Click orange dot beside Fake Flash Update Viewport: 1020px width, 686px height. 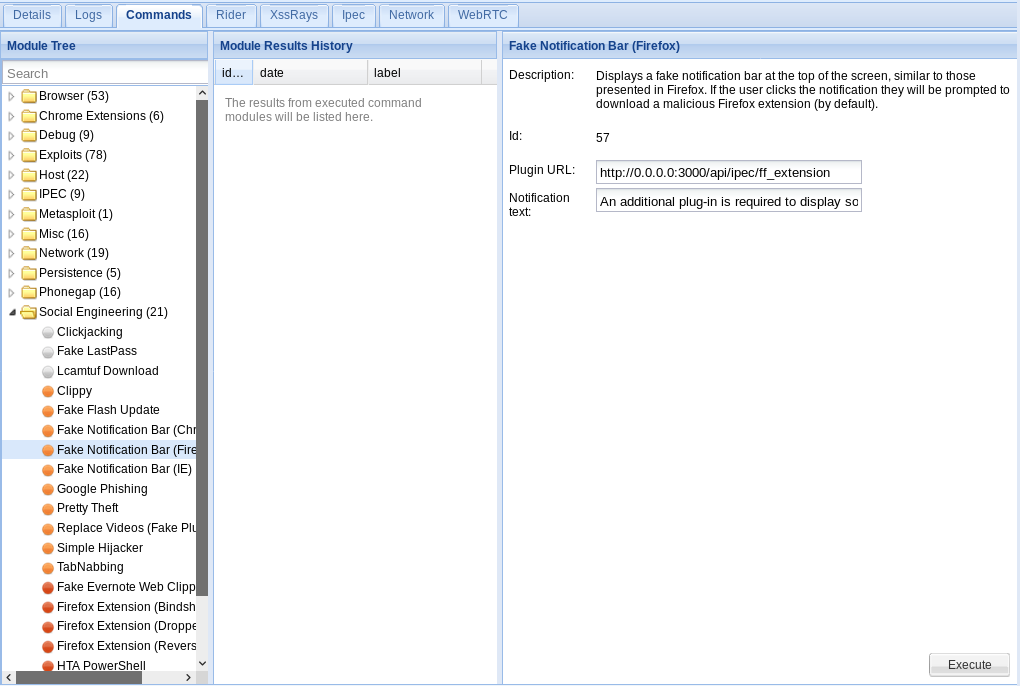[x=47, y=411]
